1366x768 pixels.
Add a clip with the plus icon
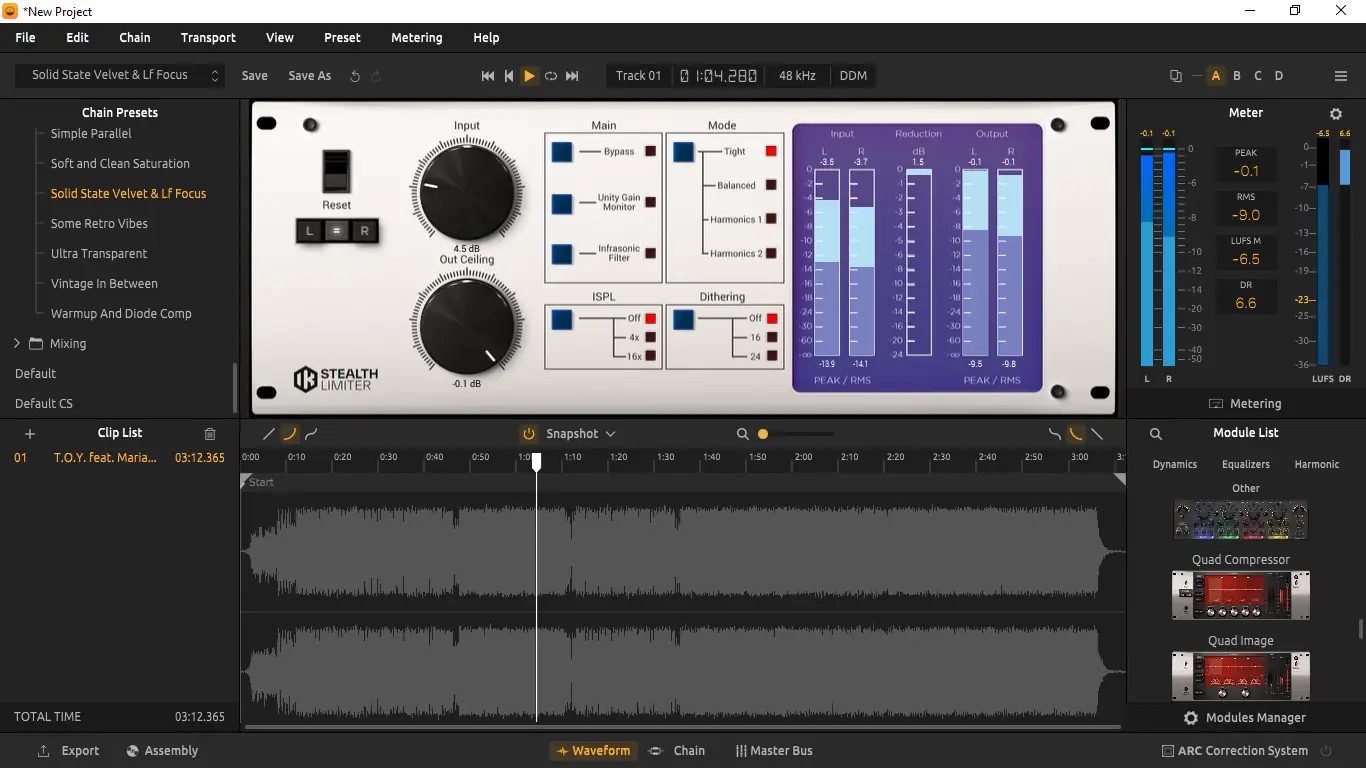tap(30, 434)
